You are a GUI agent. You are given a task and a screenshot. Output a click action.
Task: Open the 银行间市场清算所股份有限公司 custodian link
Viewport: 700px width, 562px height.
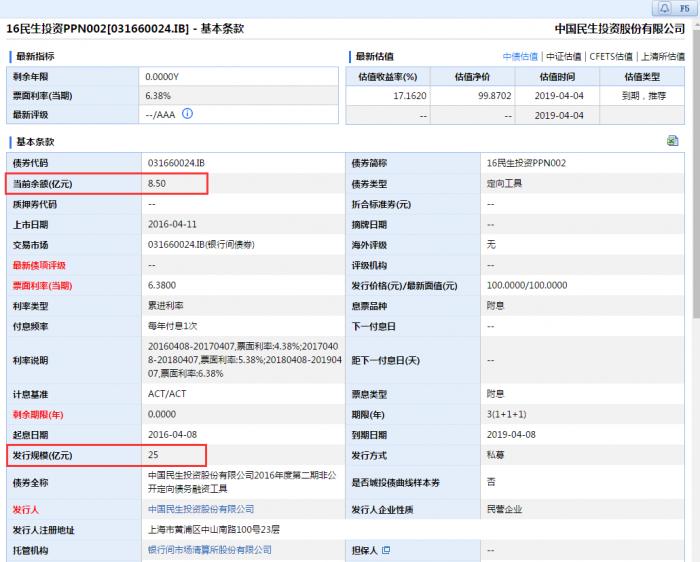coord(209,550)
